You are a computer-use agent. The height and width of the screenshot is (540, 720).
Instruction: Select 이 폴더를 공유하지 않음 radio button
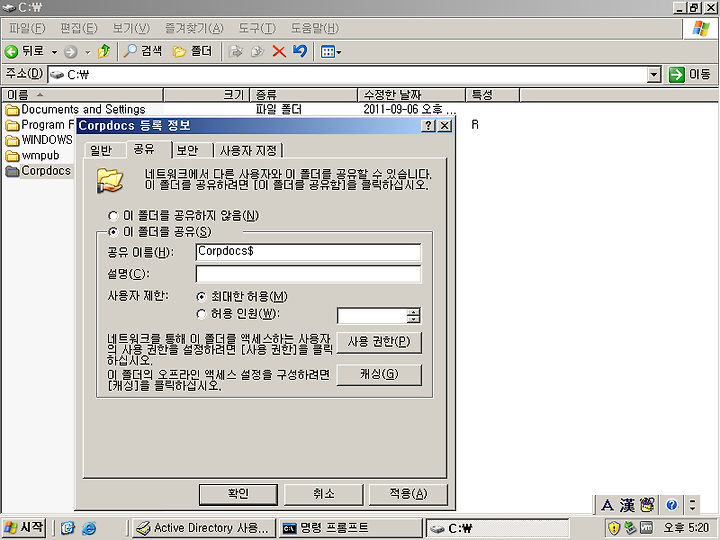[x=112, y=215]
